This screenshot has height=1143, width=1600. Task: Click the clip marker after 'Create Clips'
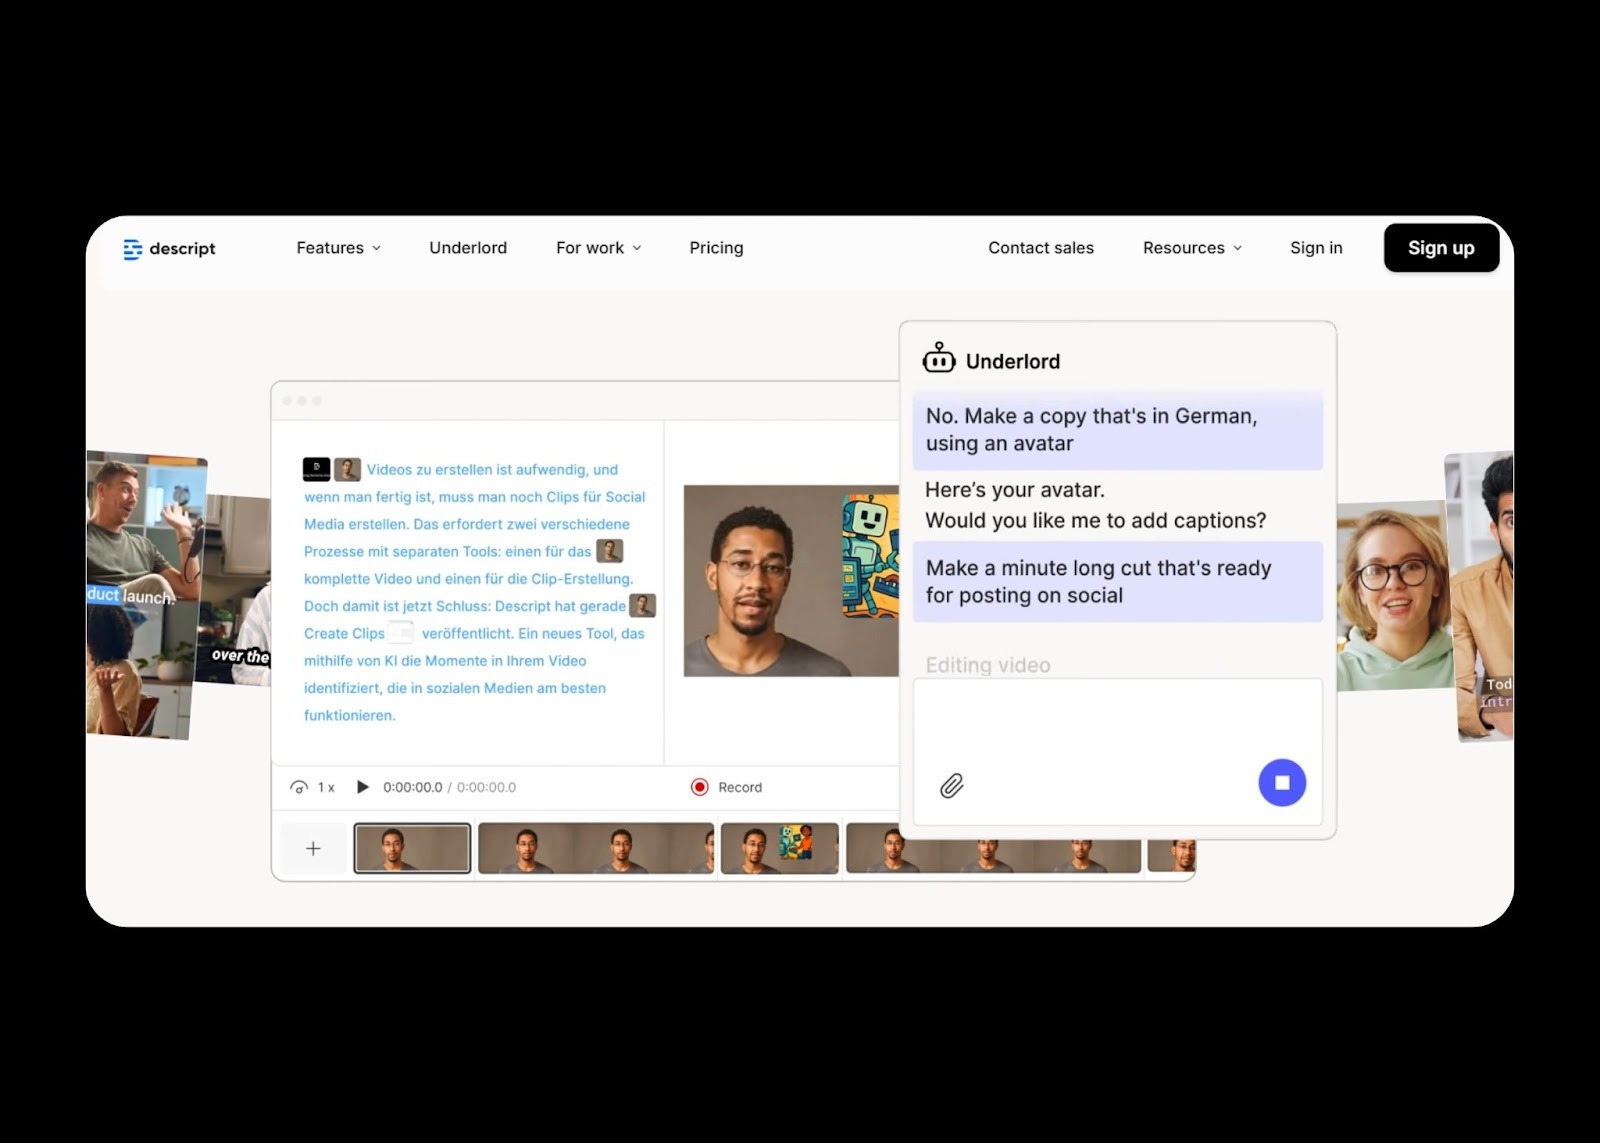tap(401, 633)
